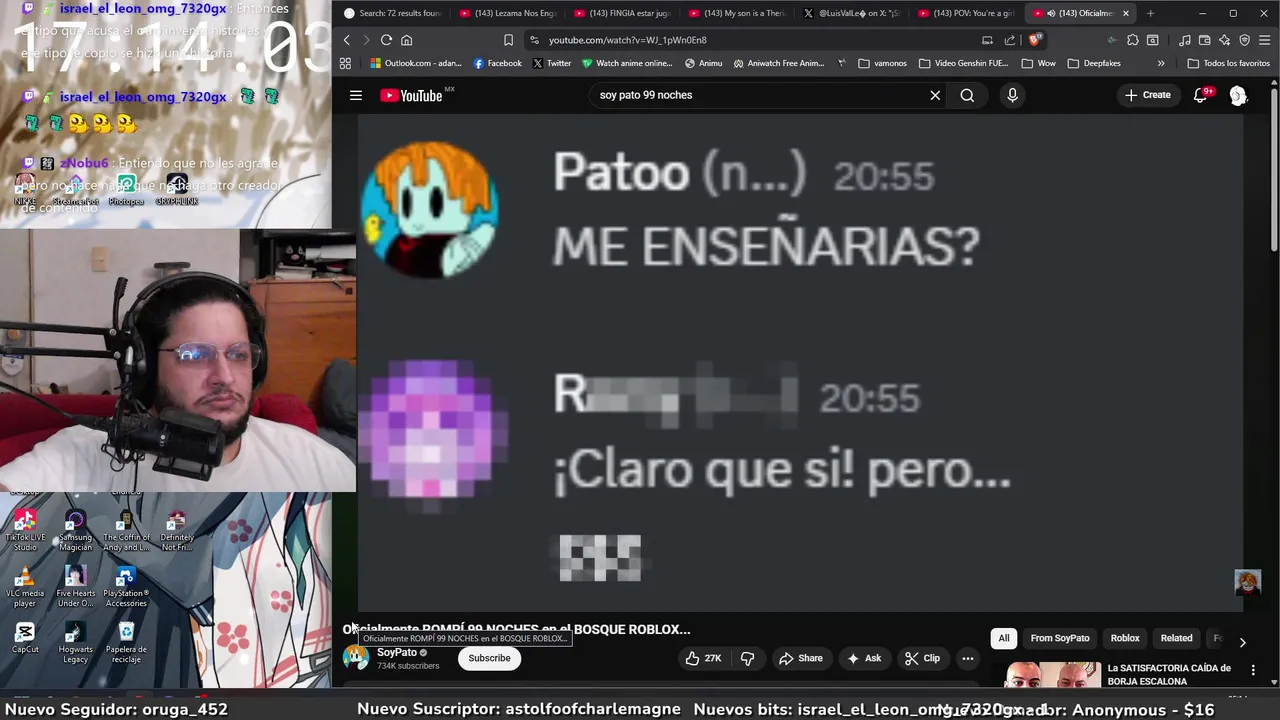Open Animu bookmark
This screenshot has height=720, width=1280.
[703, 63]
